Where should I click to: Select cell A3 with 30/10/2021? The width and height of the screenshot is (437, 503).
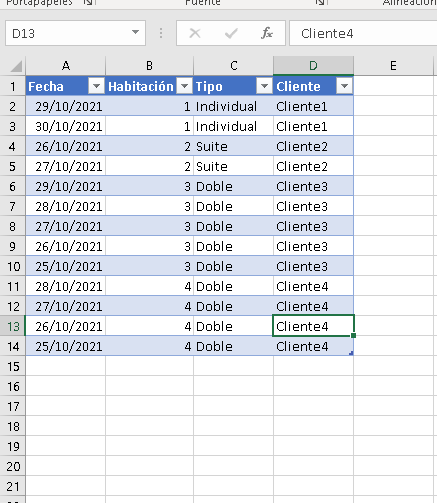66,126
